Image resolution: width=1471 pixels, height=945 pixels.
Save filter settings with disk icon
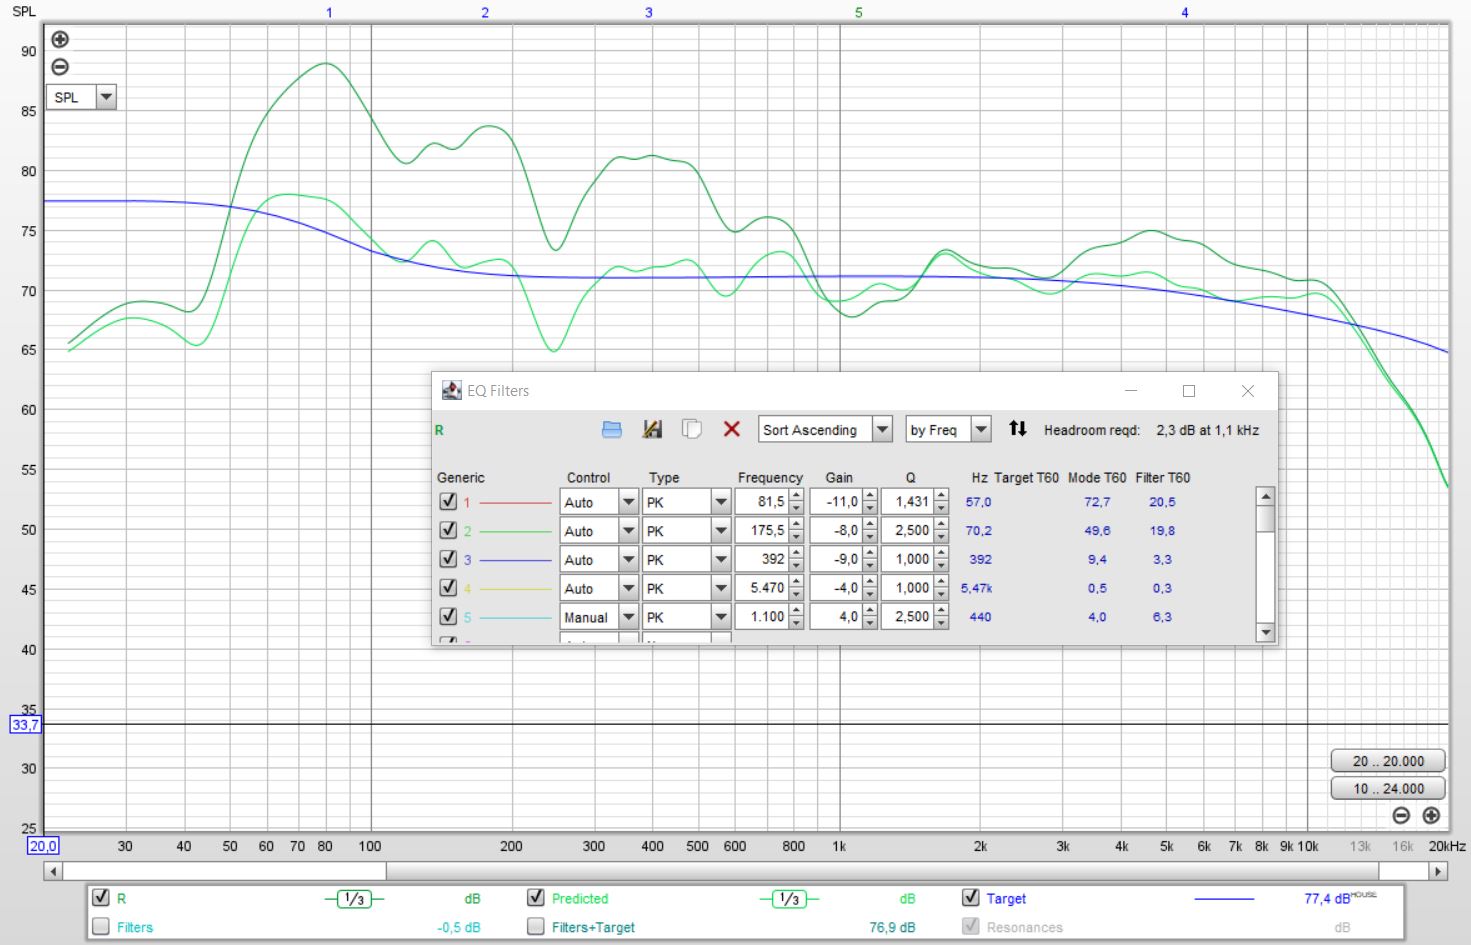[x=652, y=429]
